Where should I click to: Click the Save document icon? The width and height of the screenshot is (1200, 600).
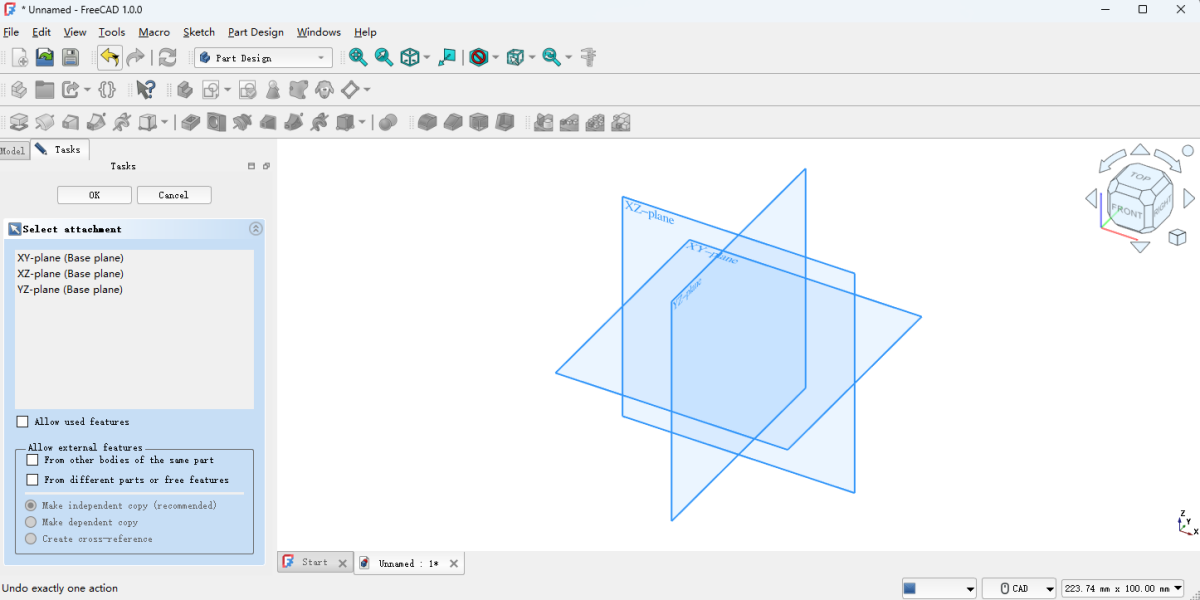coord(69,57)
